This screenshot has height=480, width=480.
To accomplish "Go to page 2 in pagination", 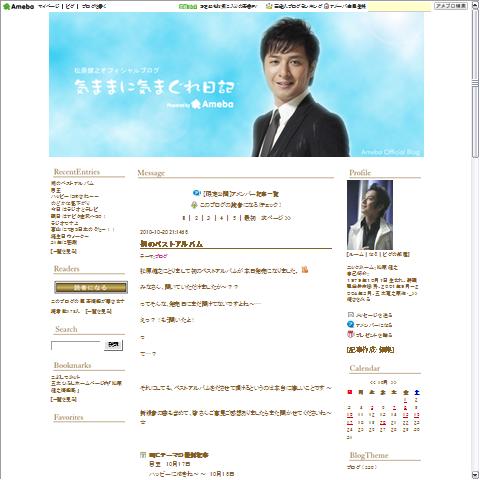I will click(196, 218).
